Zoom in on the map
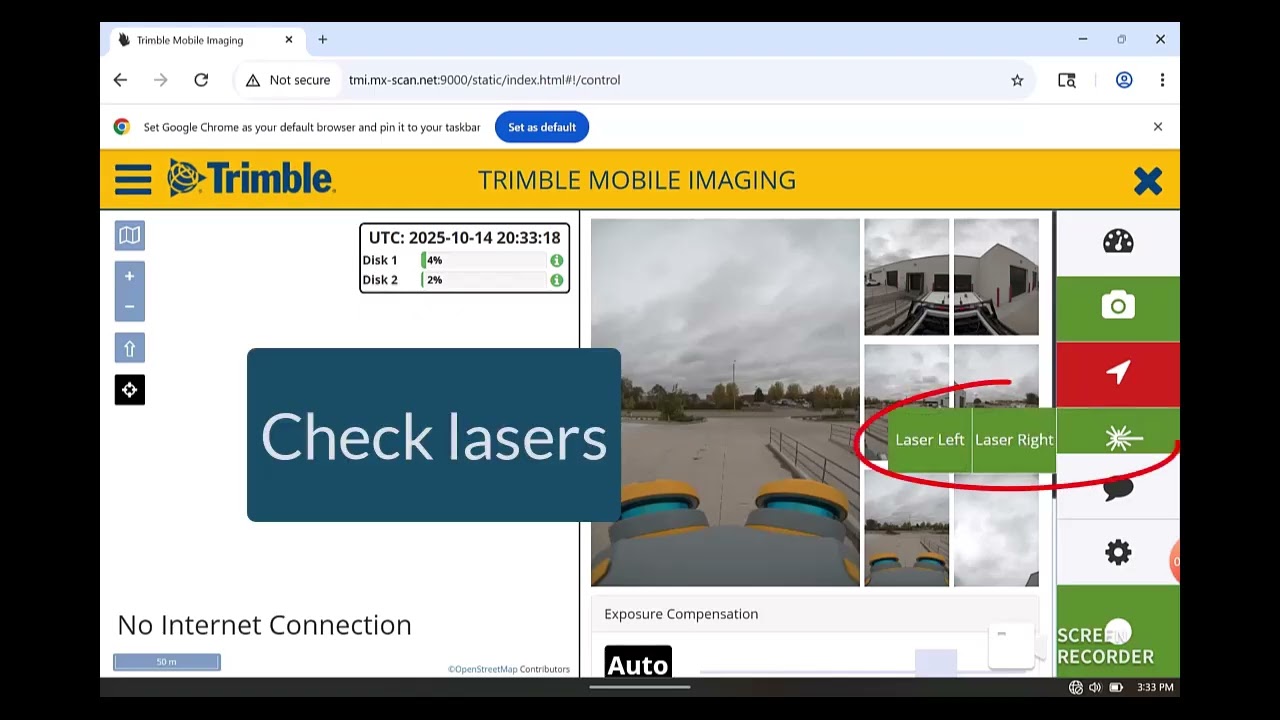This screenshot has width=1280, height=720. click(130, 276)
